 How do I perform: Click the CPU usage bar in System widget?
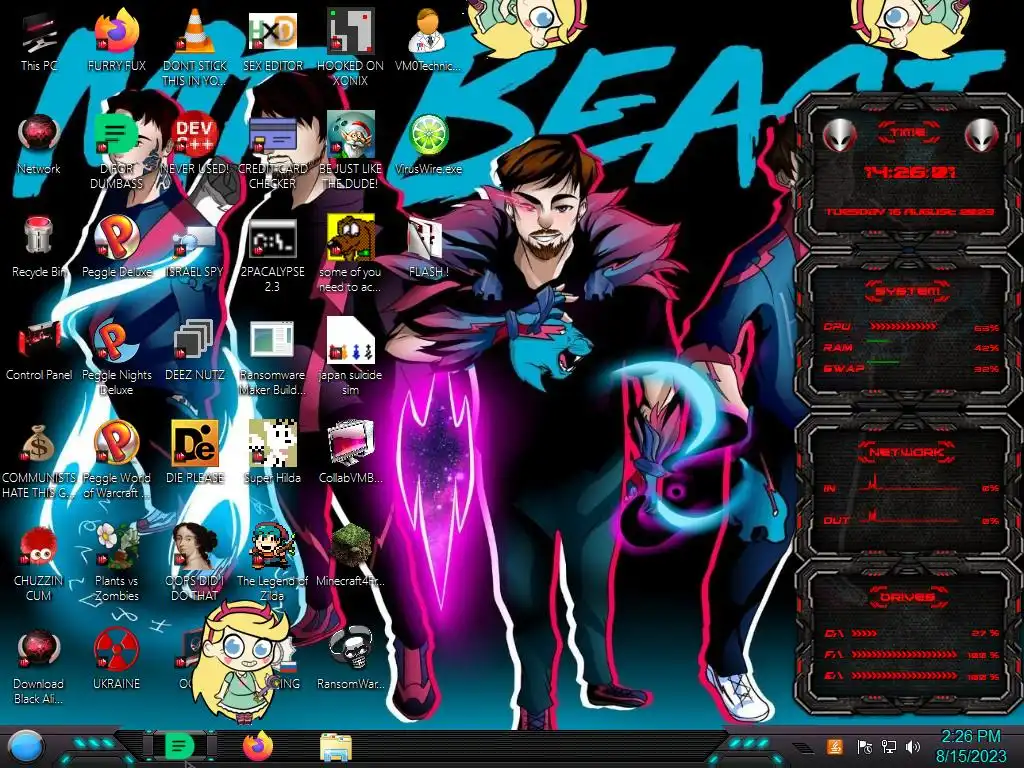(x=904, y=326)
